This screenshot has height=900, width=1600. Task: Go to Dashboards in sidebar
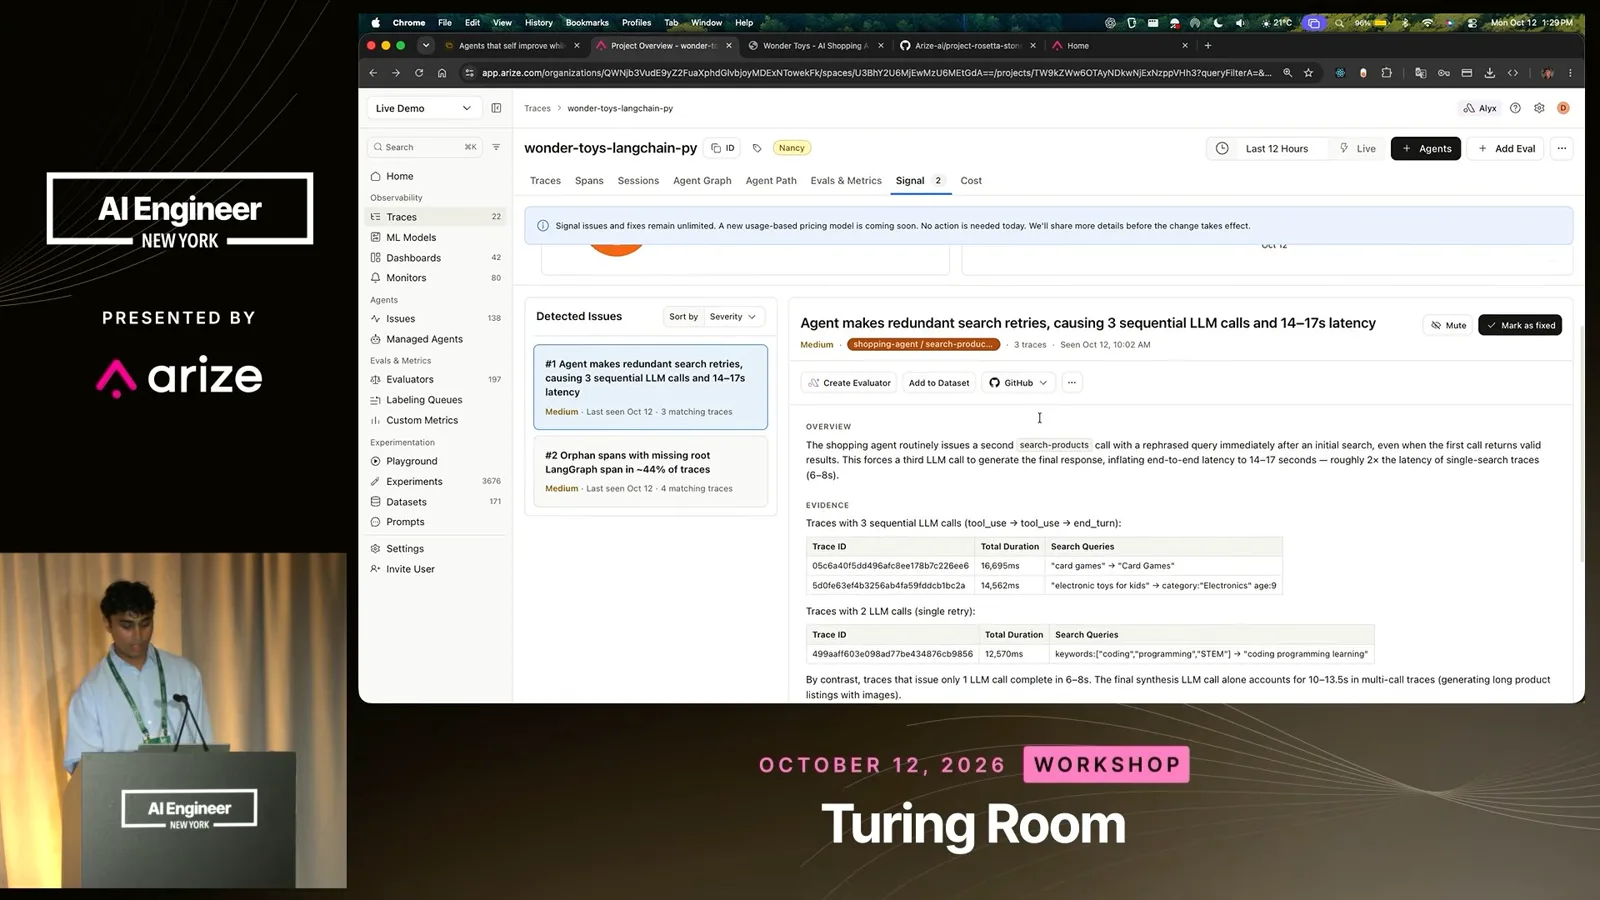pos(413,258)
